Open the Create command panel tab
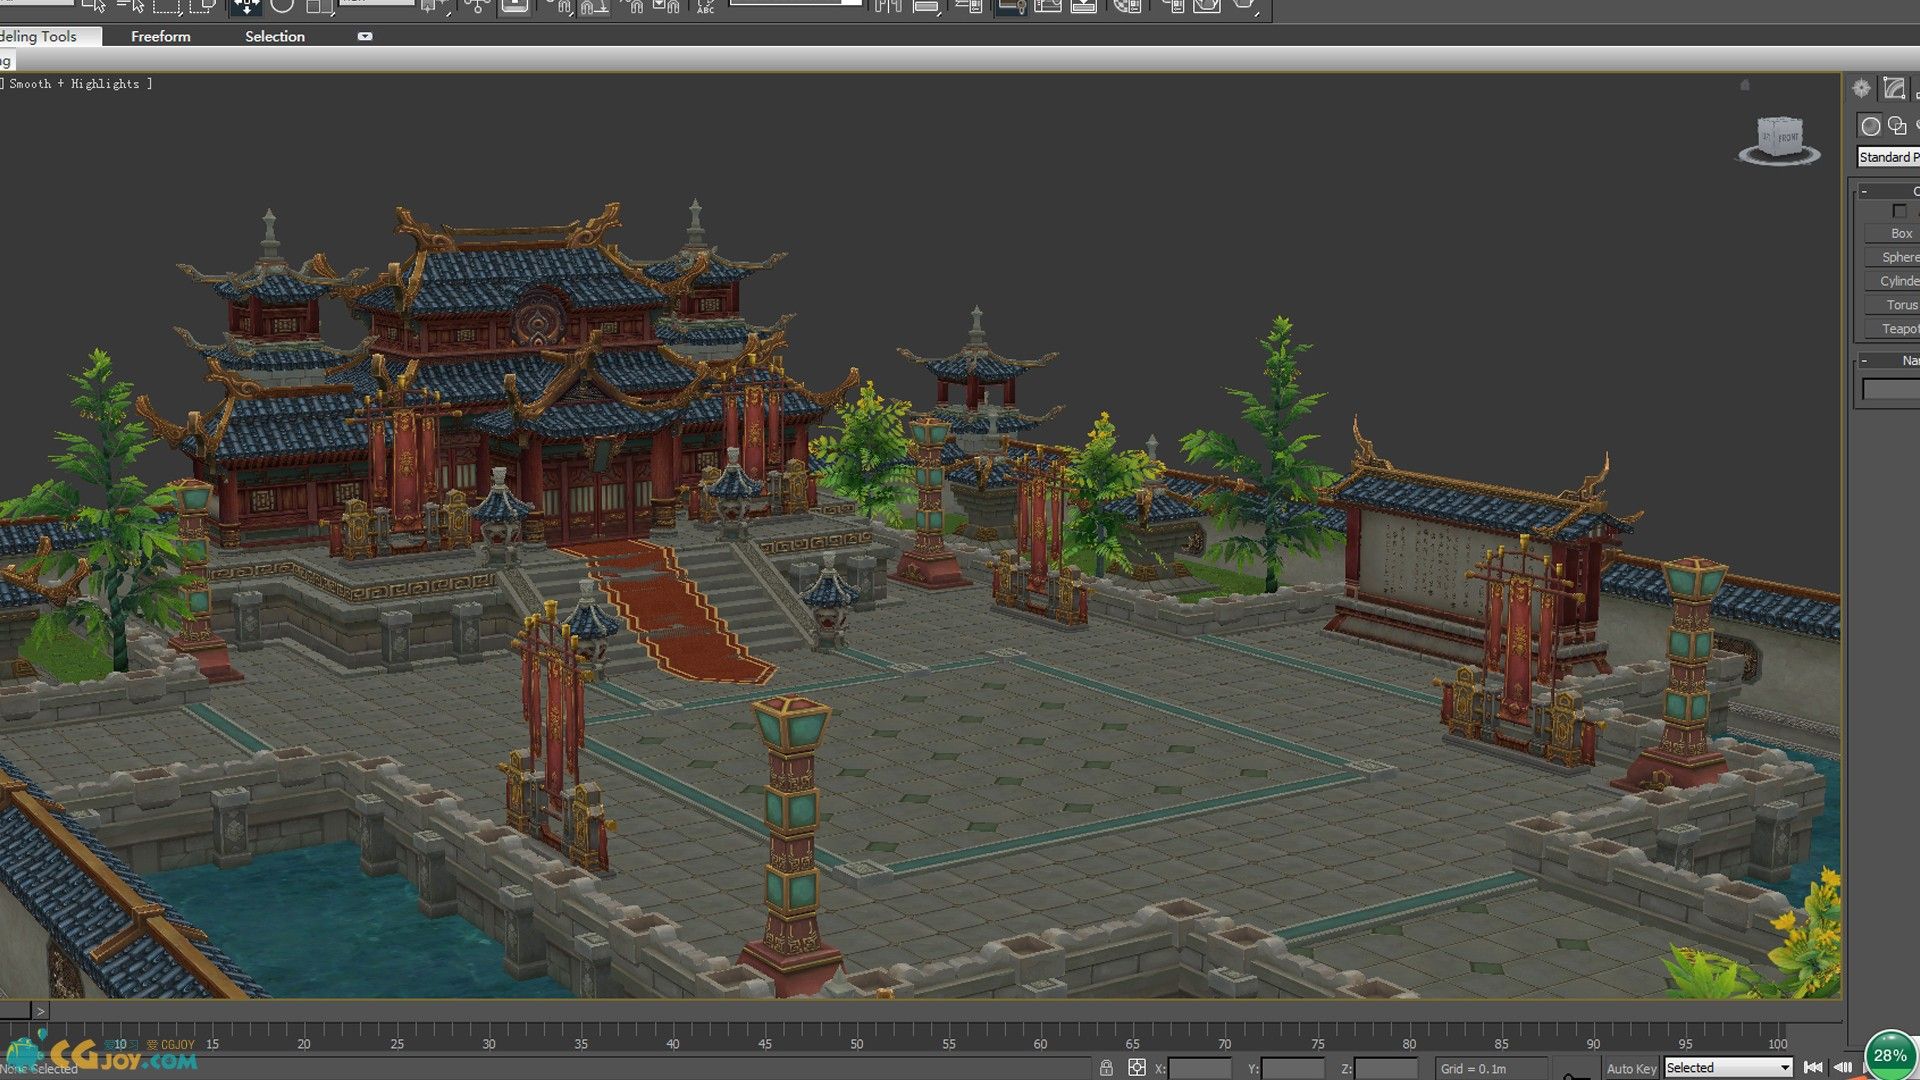Screen dimensions: 1920x1080 (x=1861, y=89)
